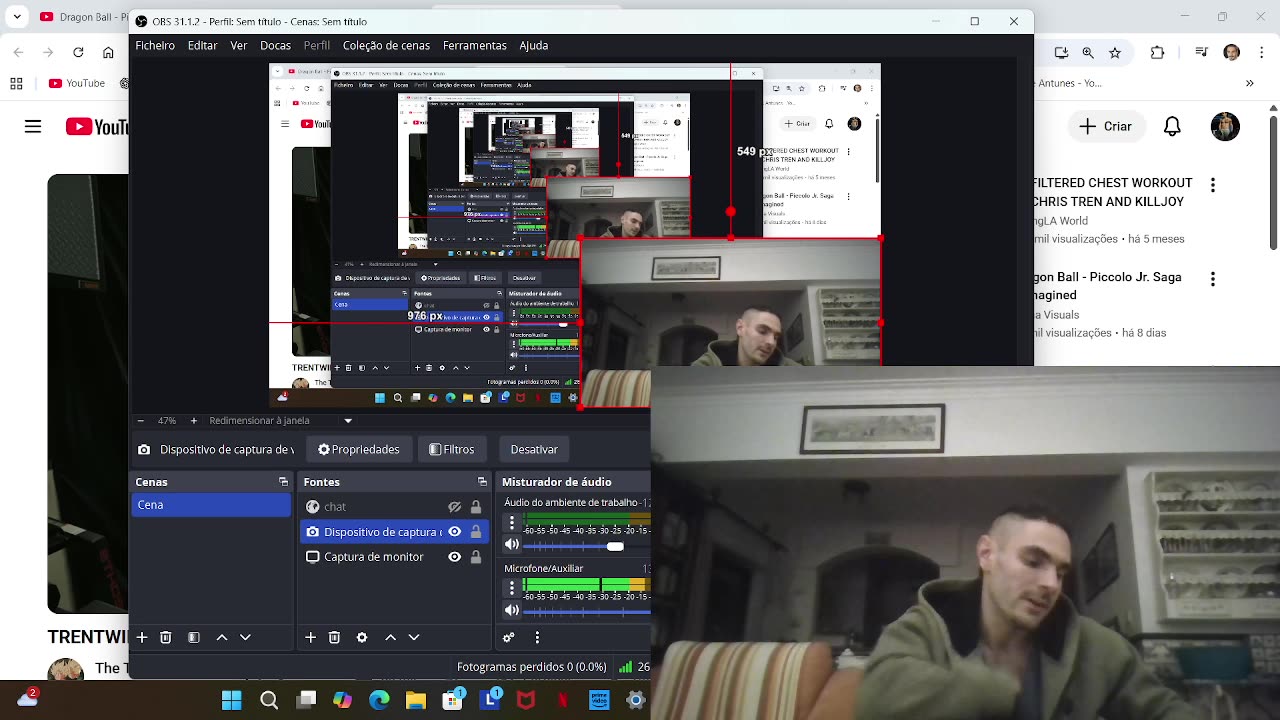Open browser extensions puzzle icon
The width and height of the screenshot is (1280, 720).
1157,52
